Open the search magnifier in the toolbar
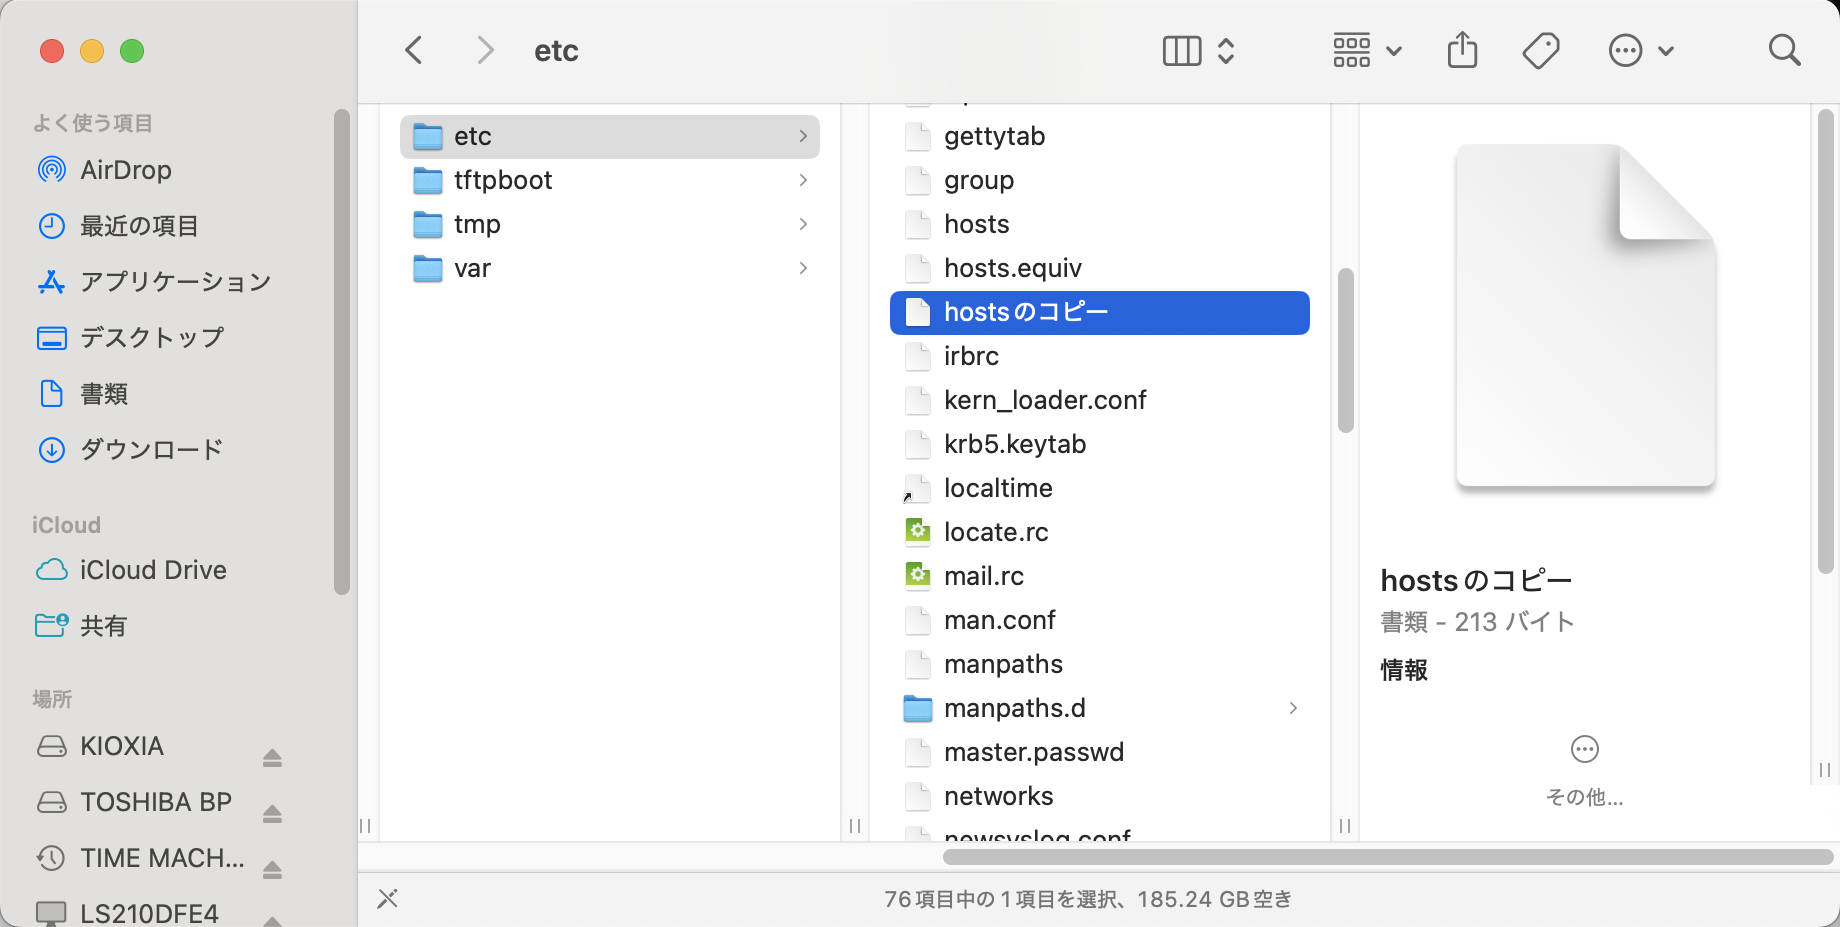 point(1784,50)
